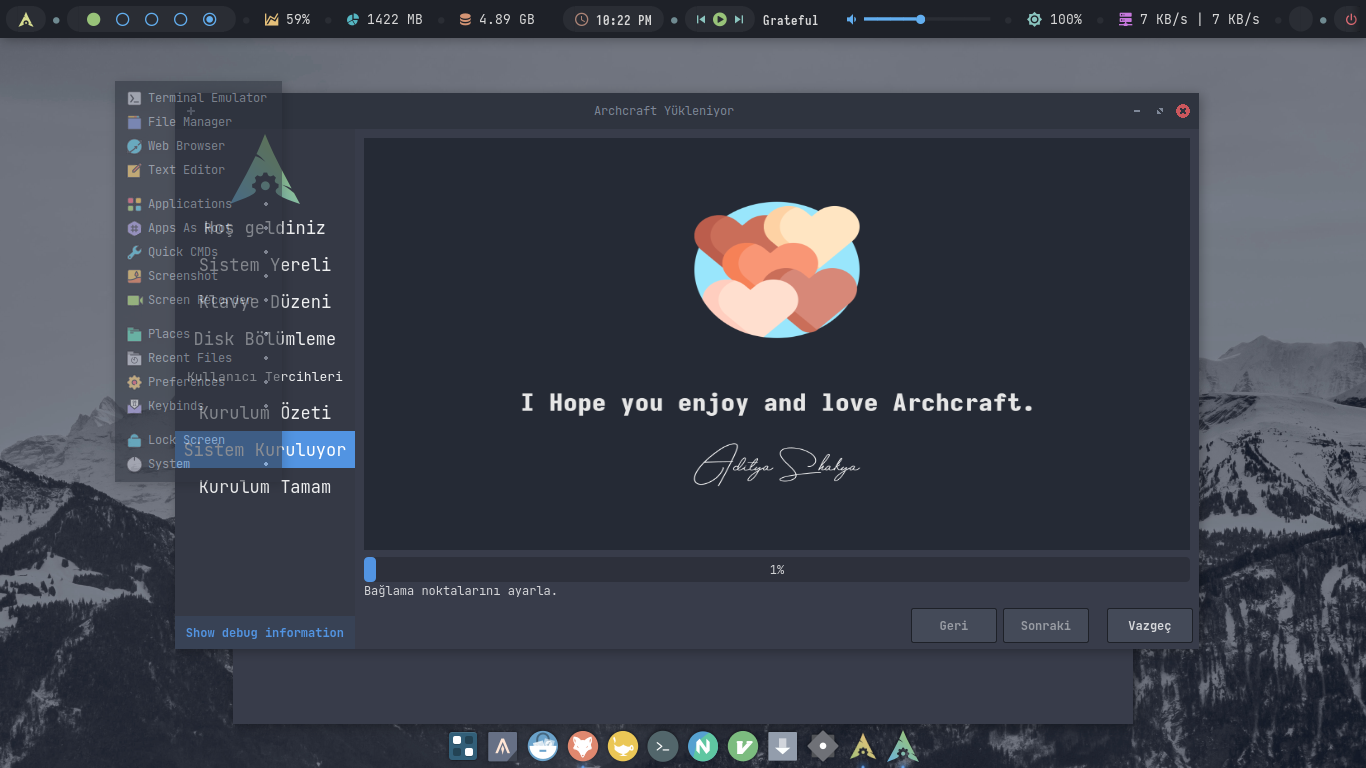This screenshot has height=768, width=1366.
Task: Open the terminal prompt icon in the dock
Action: pyautogui.click(x=663, y=746)
